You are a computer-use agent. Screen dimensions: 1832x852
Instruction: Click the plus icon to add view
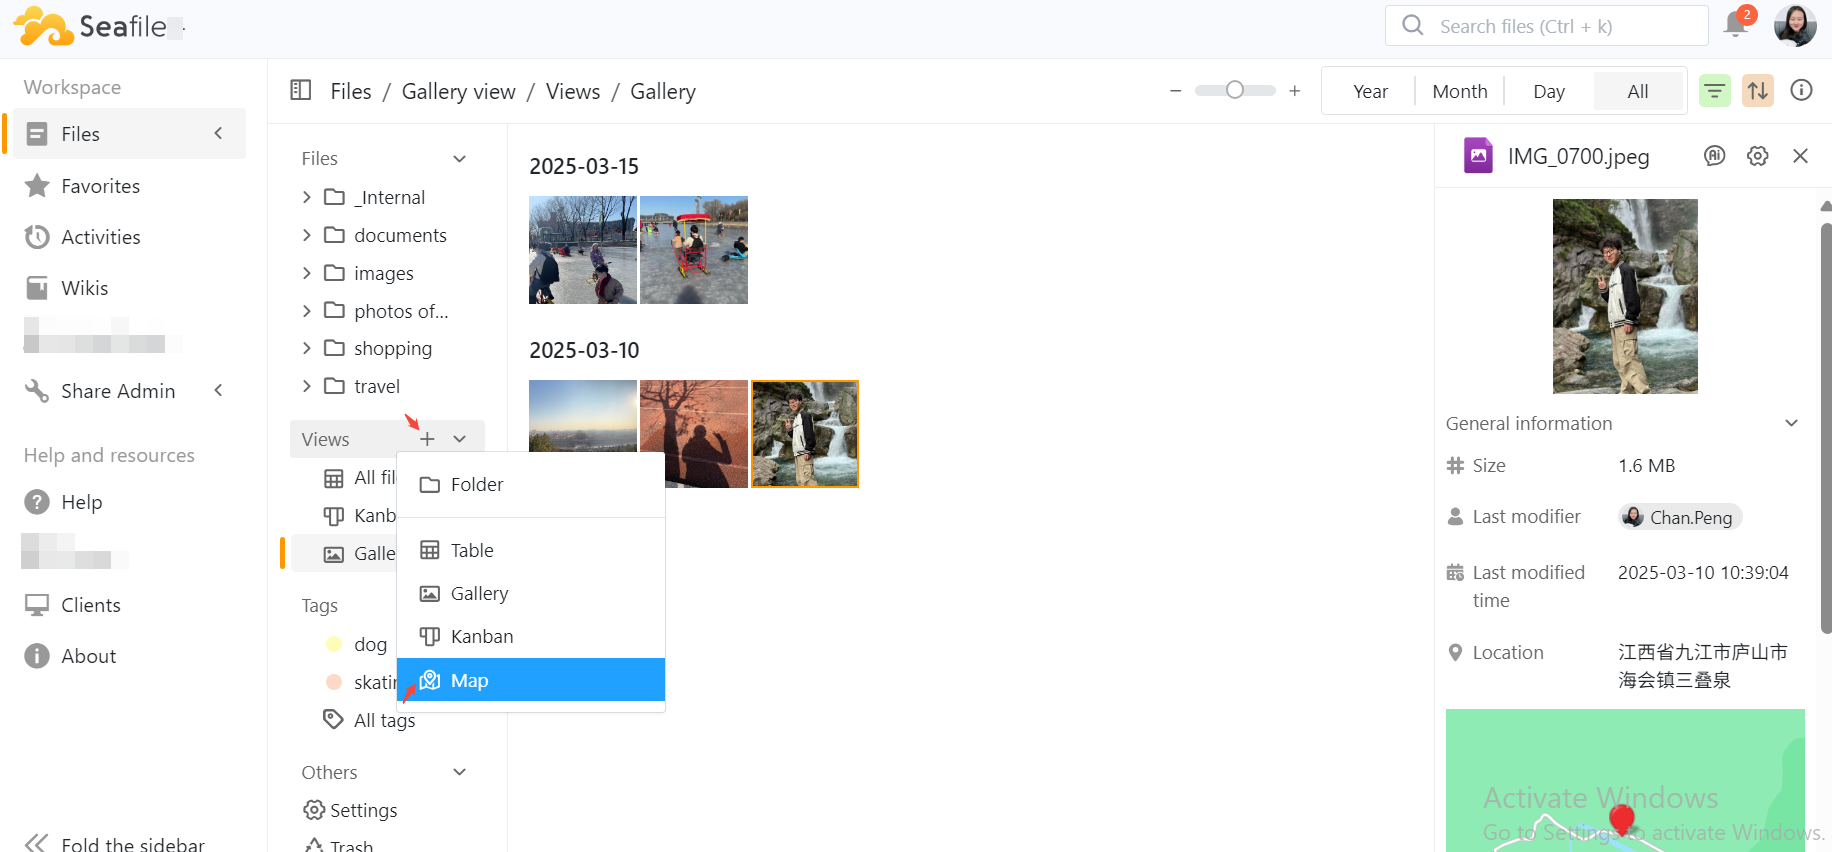[x=427, y=439]
